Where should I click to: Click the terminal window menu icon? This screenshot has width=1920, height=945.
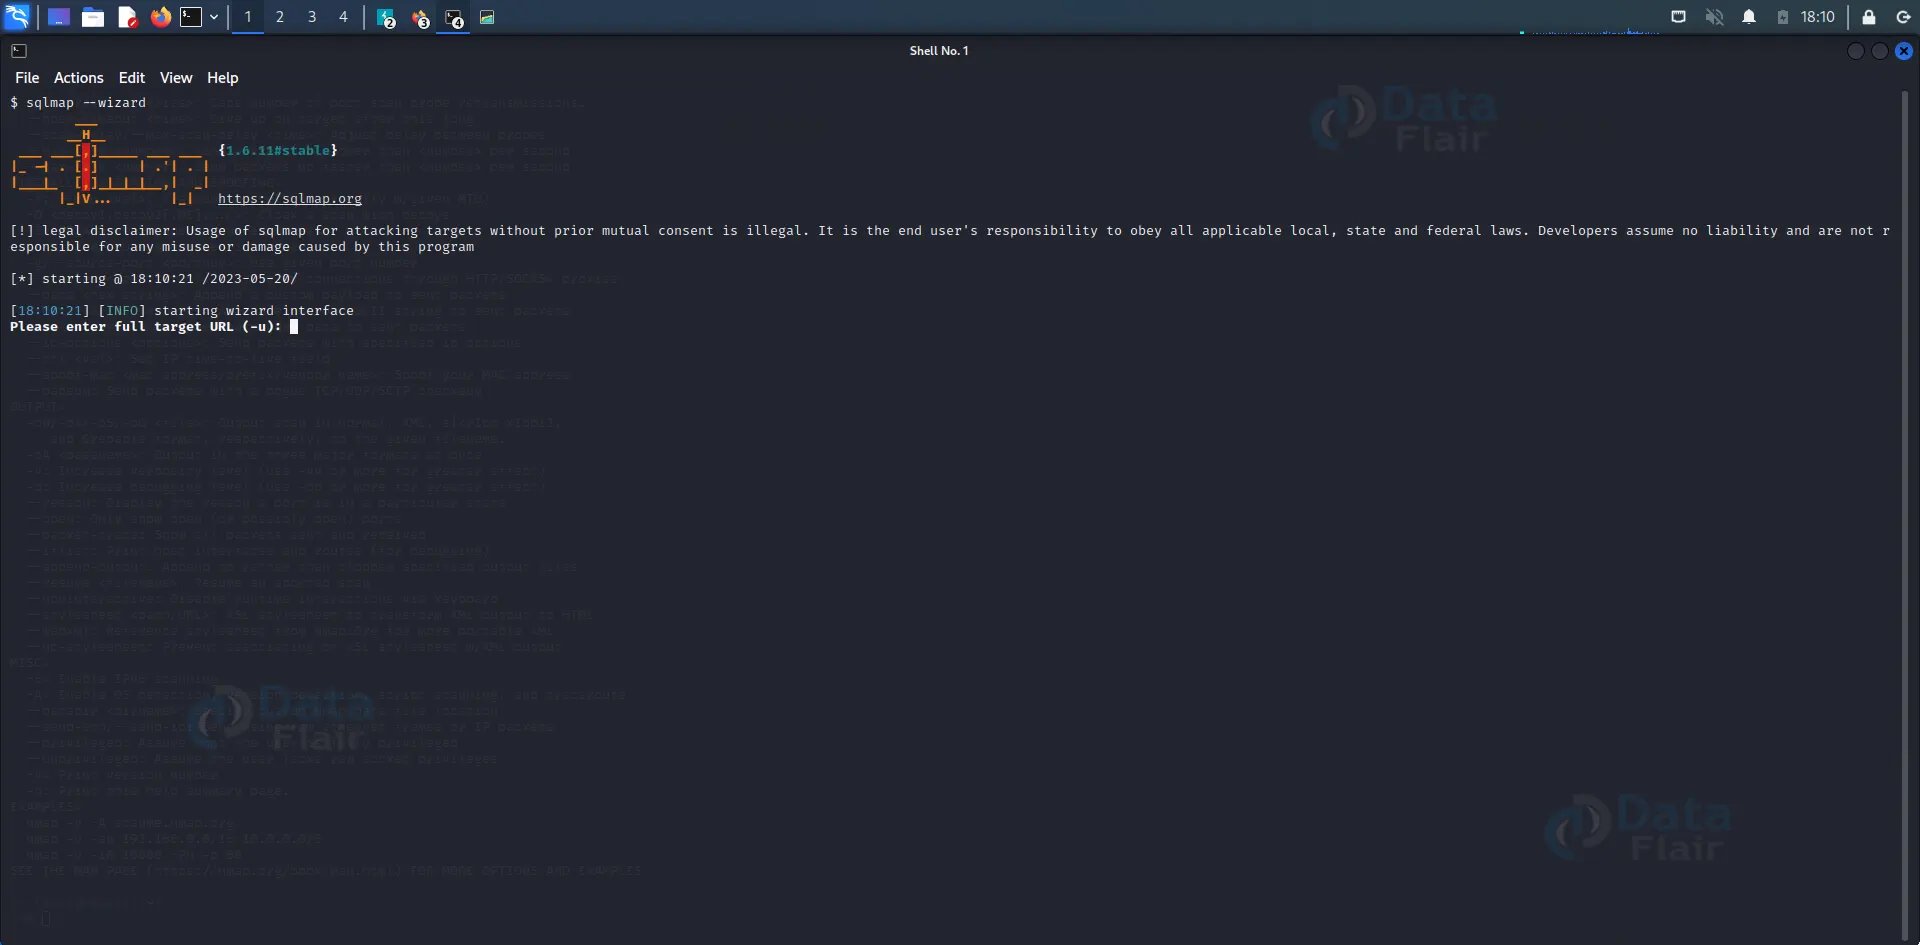click(19, 51)
